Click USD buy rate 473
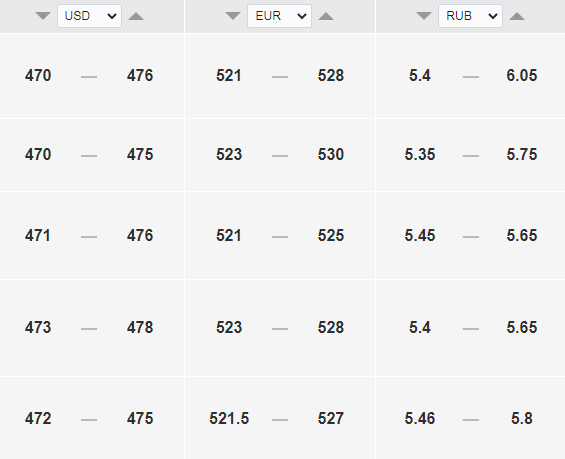 click(38, 327)
